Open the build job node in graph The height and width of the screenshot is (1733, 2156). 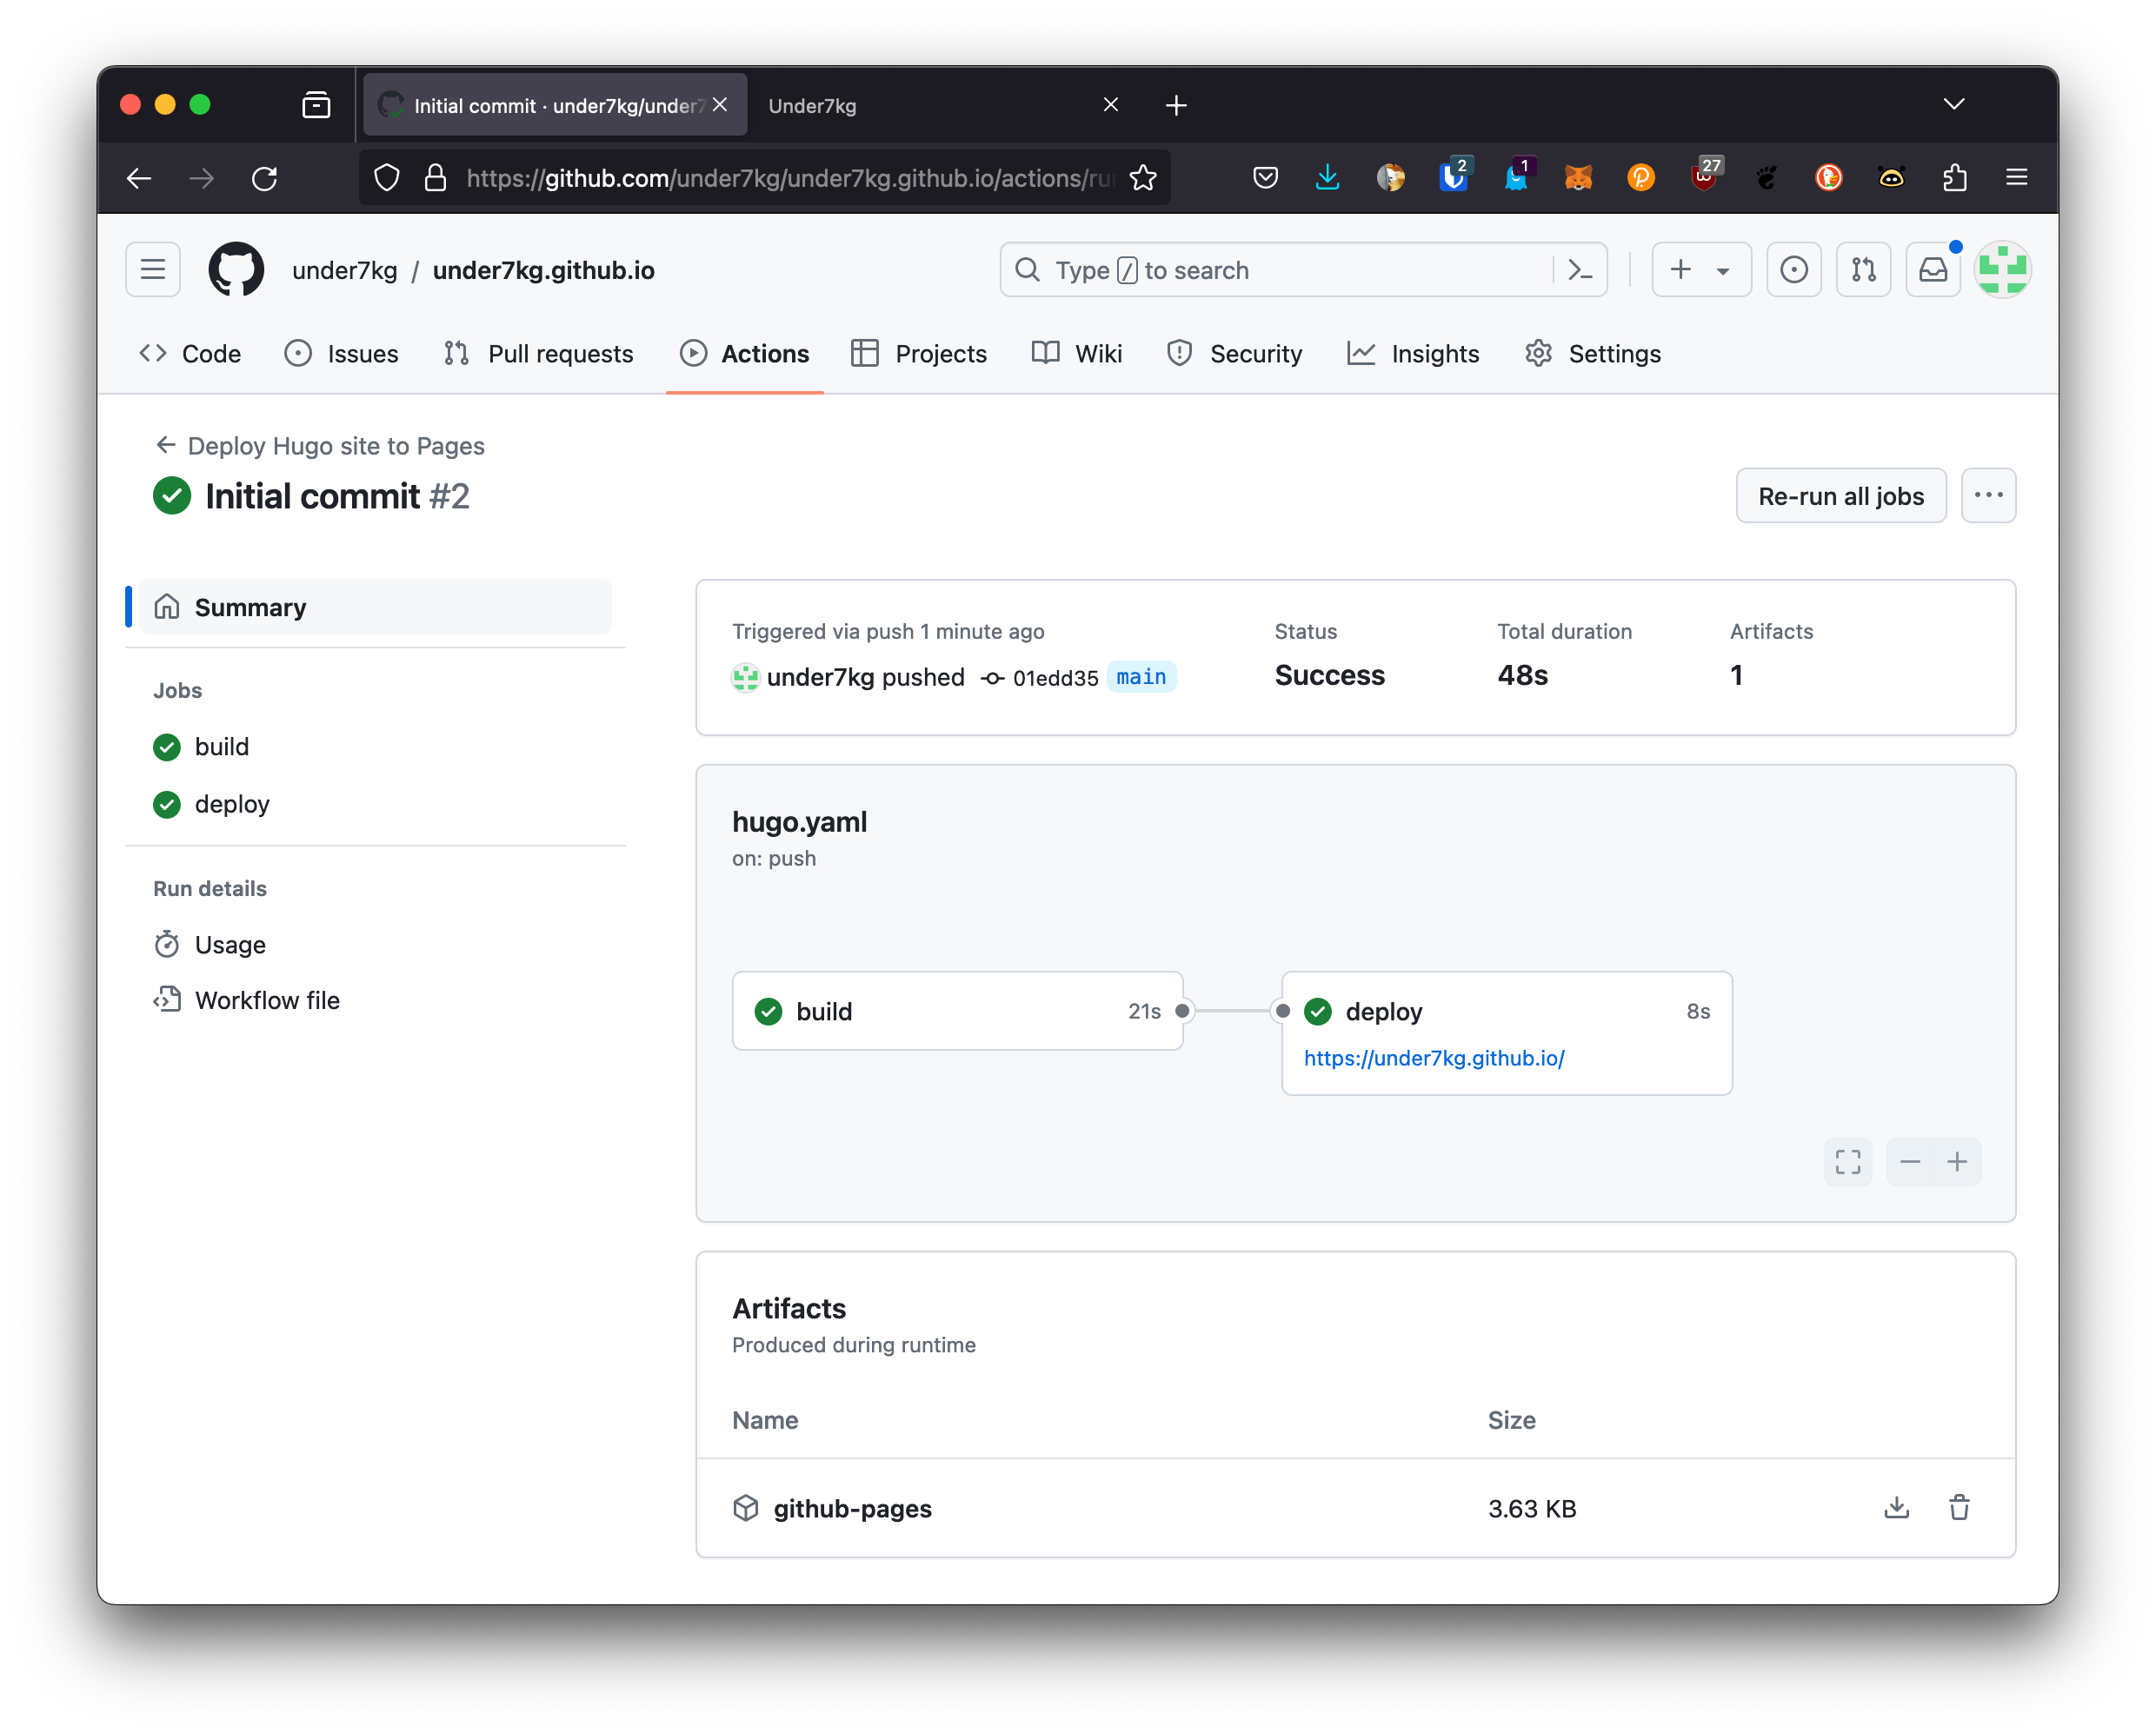[957, 1011]
